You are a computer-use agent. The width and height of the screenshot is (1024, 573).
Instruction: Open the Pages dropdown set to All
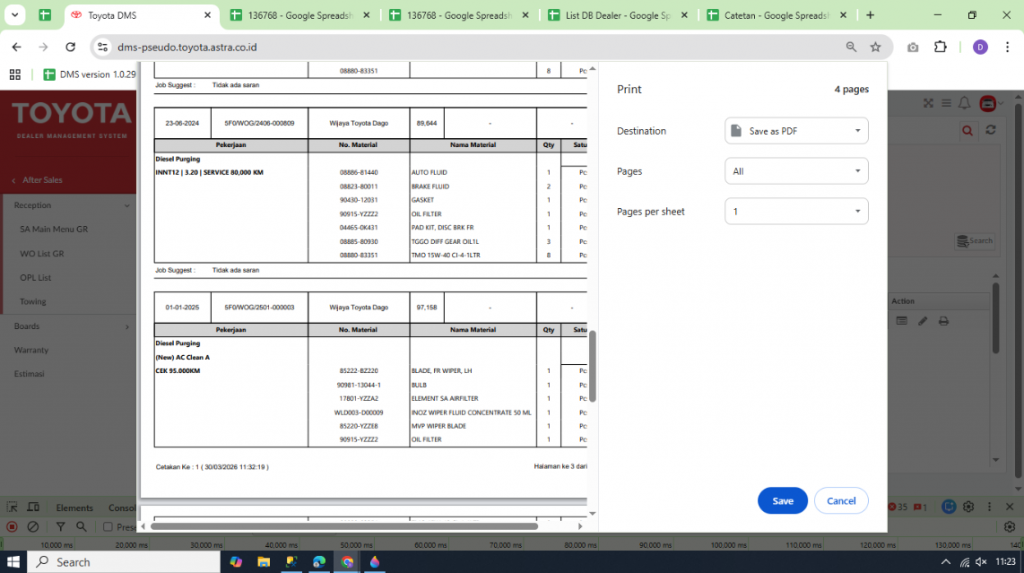(x=796, y=172)
